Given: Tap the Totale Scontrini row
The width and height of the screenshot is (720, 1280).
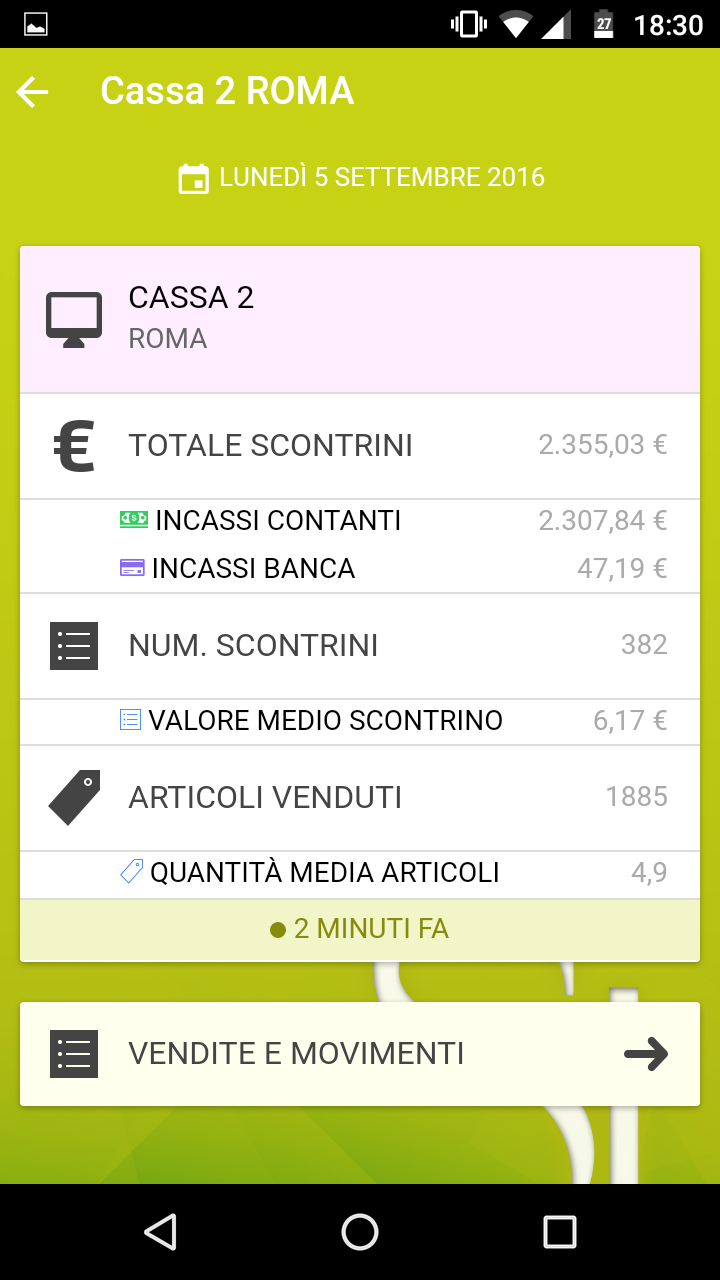Looking at the screenshot, I should tap(360, 446).
